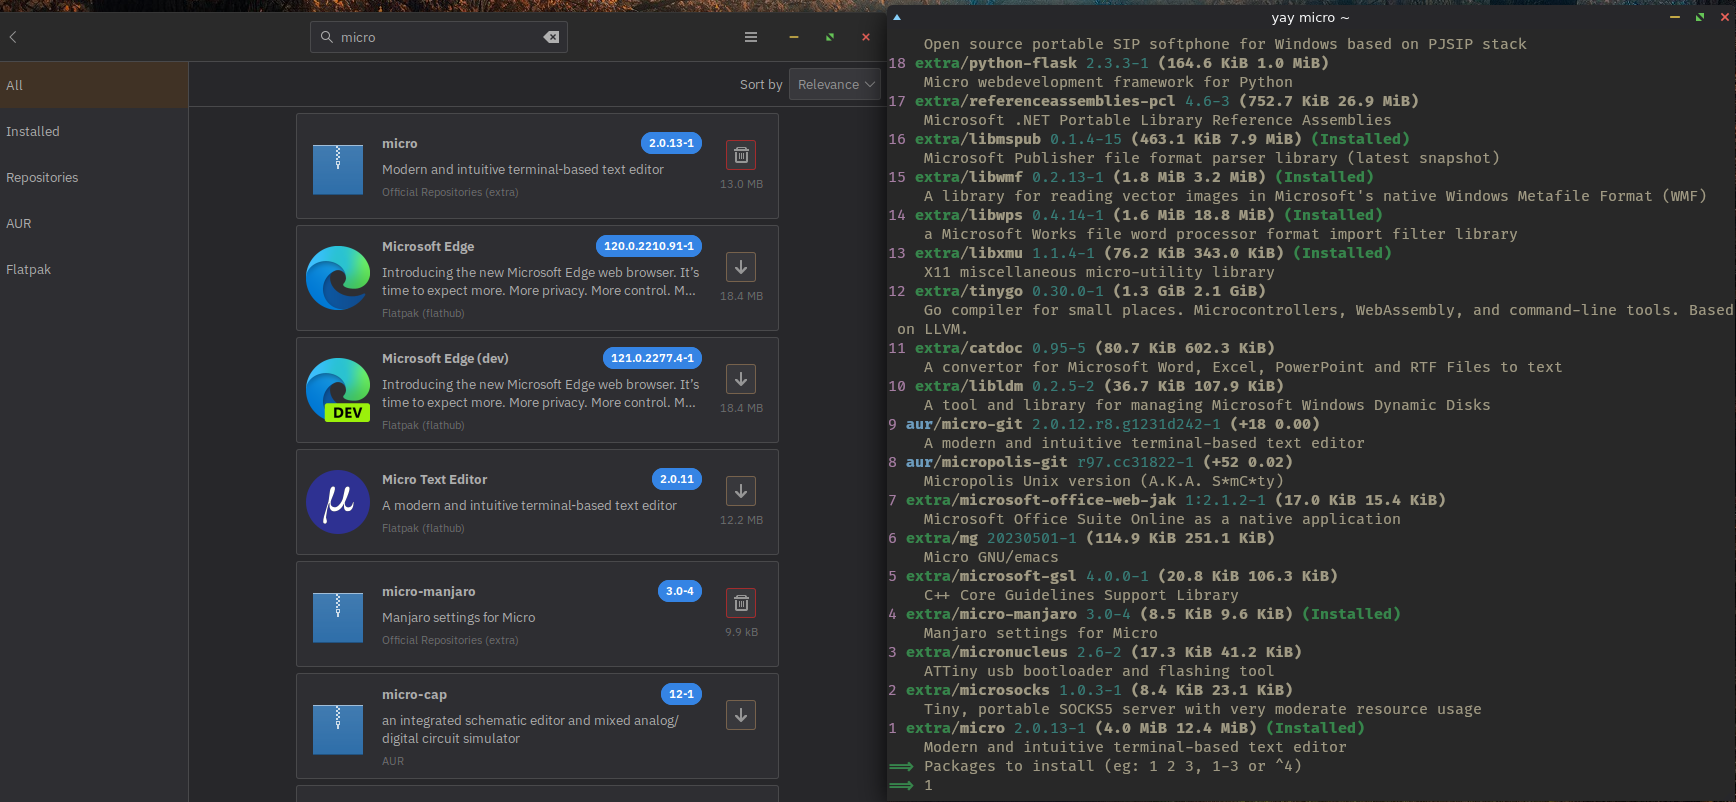Click 'extra/catdoc' line in the terminal
The height and width of the screenshot is (802, 1736).
point(969,348)
